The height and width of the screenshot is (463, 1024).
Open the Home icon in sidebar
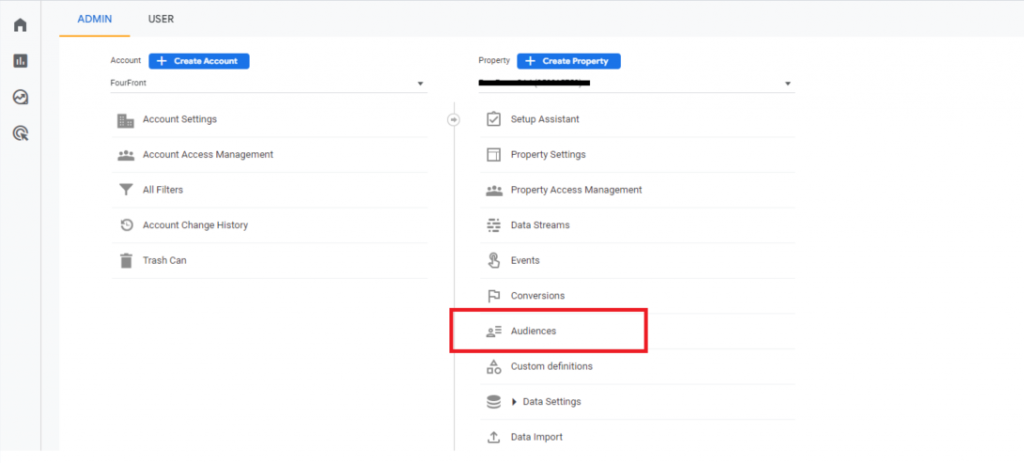(x=20, y=25)
